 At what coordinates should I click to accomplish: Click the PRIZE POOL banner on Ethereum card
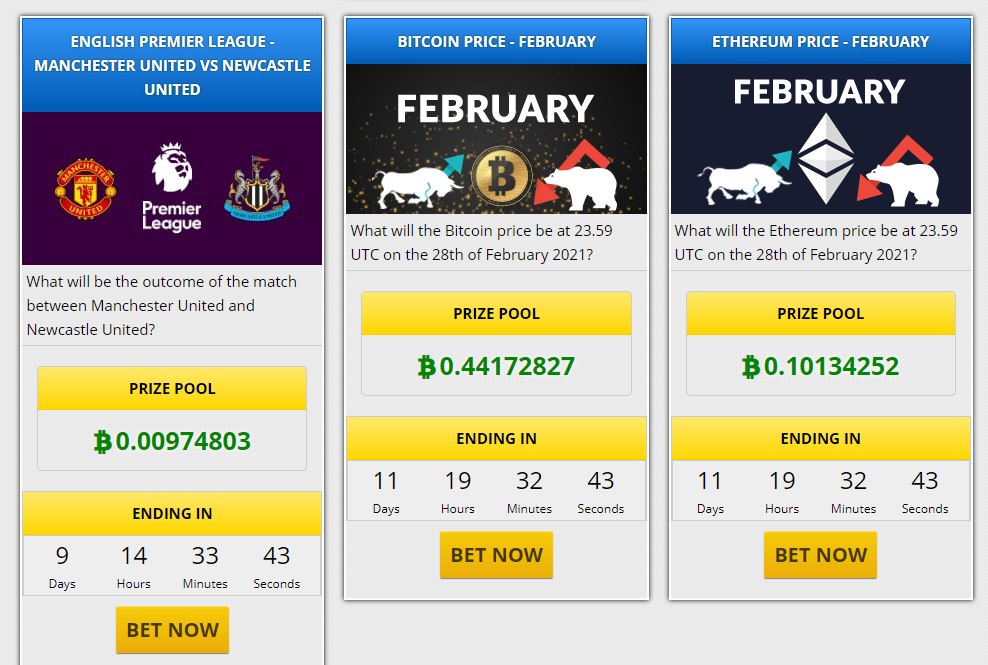820,313
